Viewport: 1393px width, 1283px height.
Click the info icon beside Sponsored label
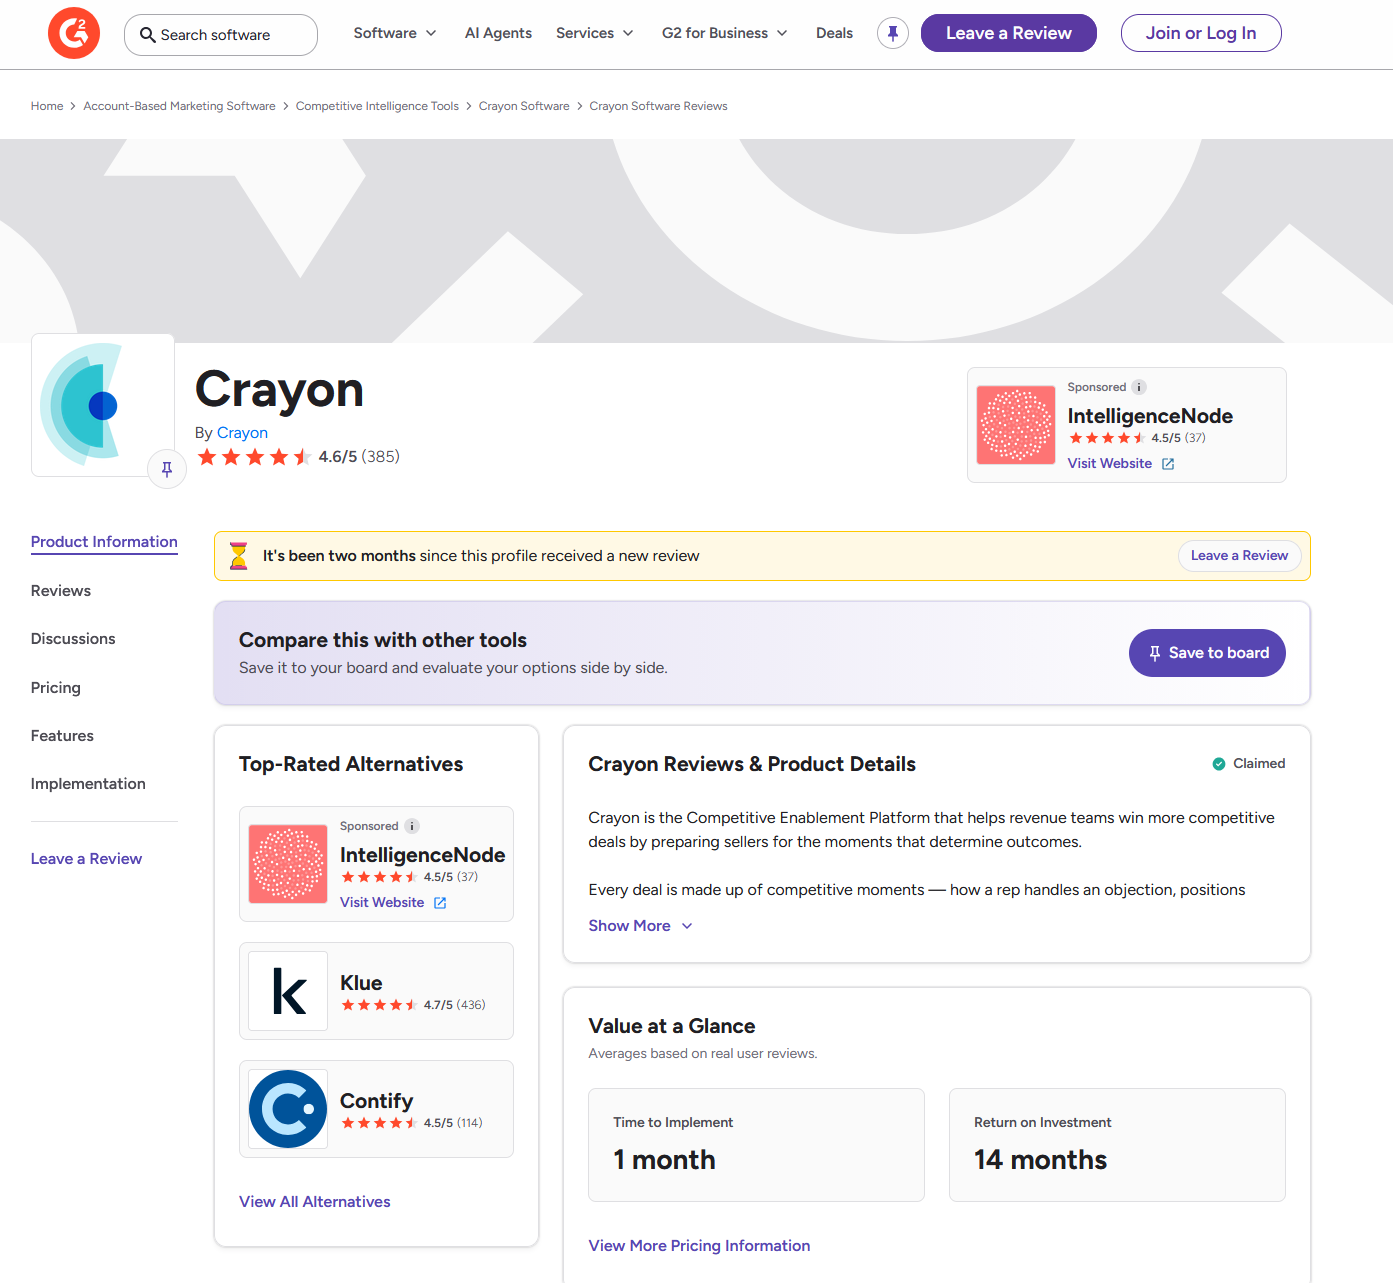(1137, 387)
